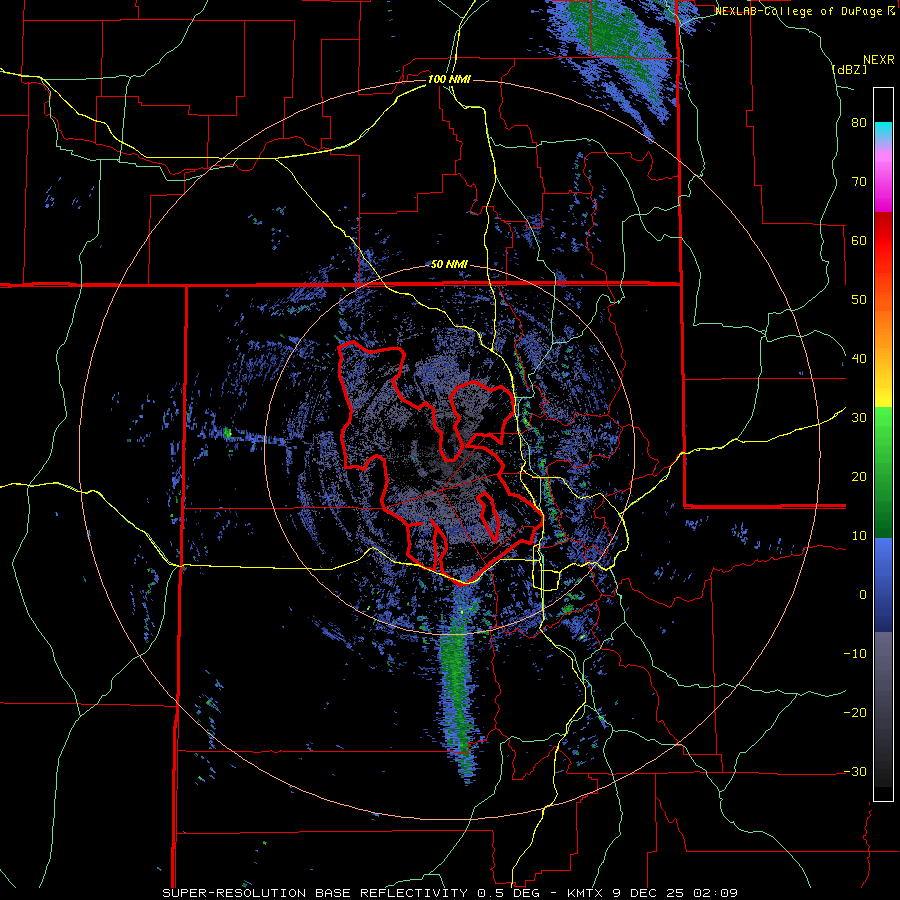
Task: Click the 60 value on the dBZ scale
Action: pos(859,240)
